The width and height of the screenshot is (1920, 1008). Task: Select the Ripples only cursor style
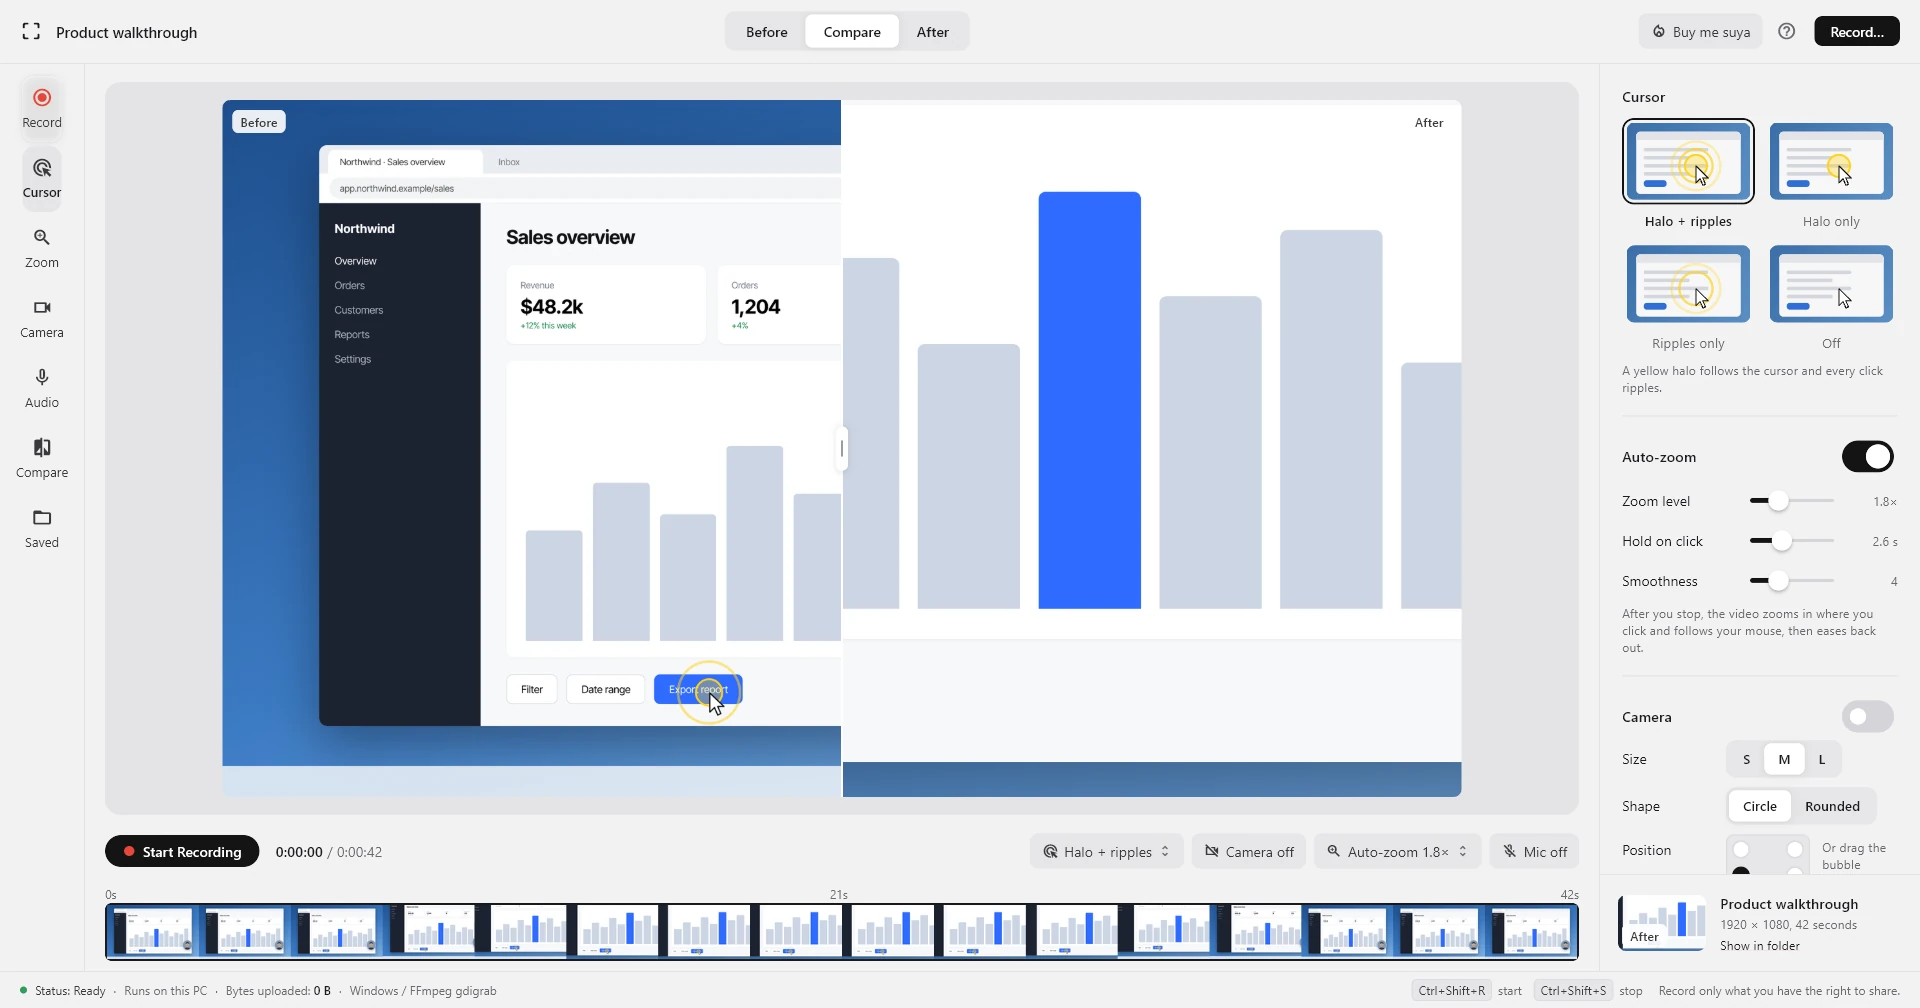(x=1688, y=284)
